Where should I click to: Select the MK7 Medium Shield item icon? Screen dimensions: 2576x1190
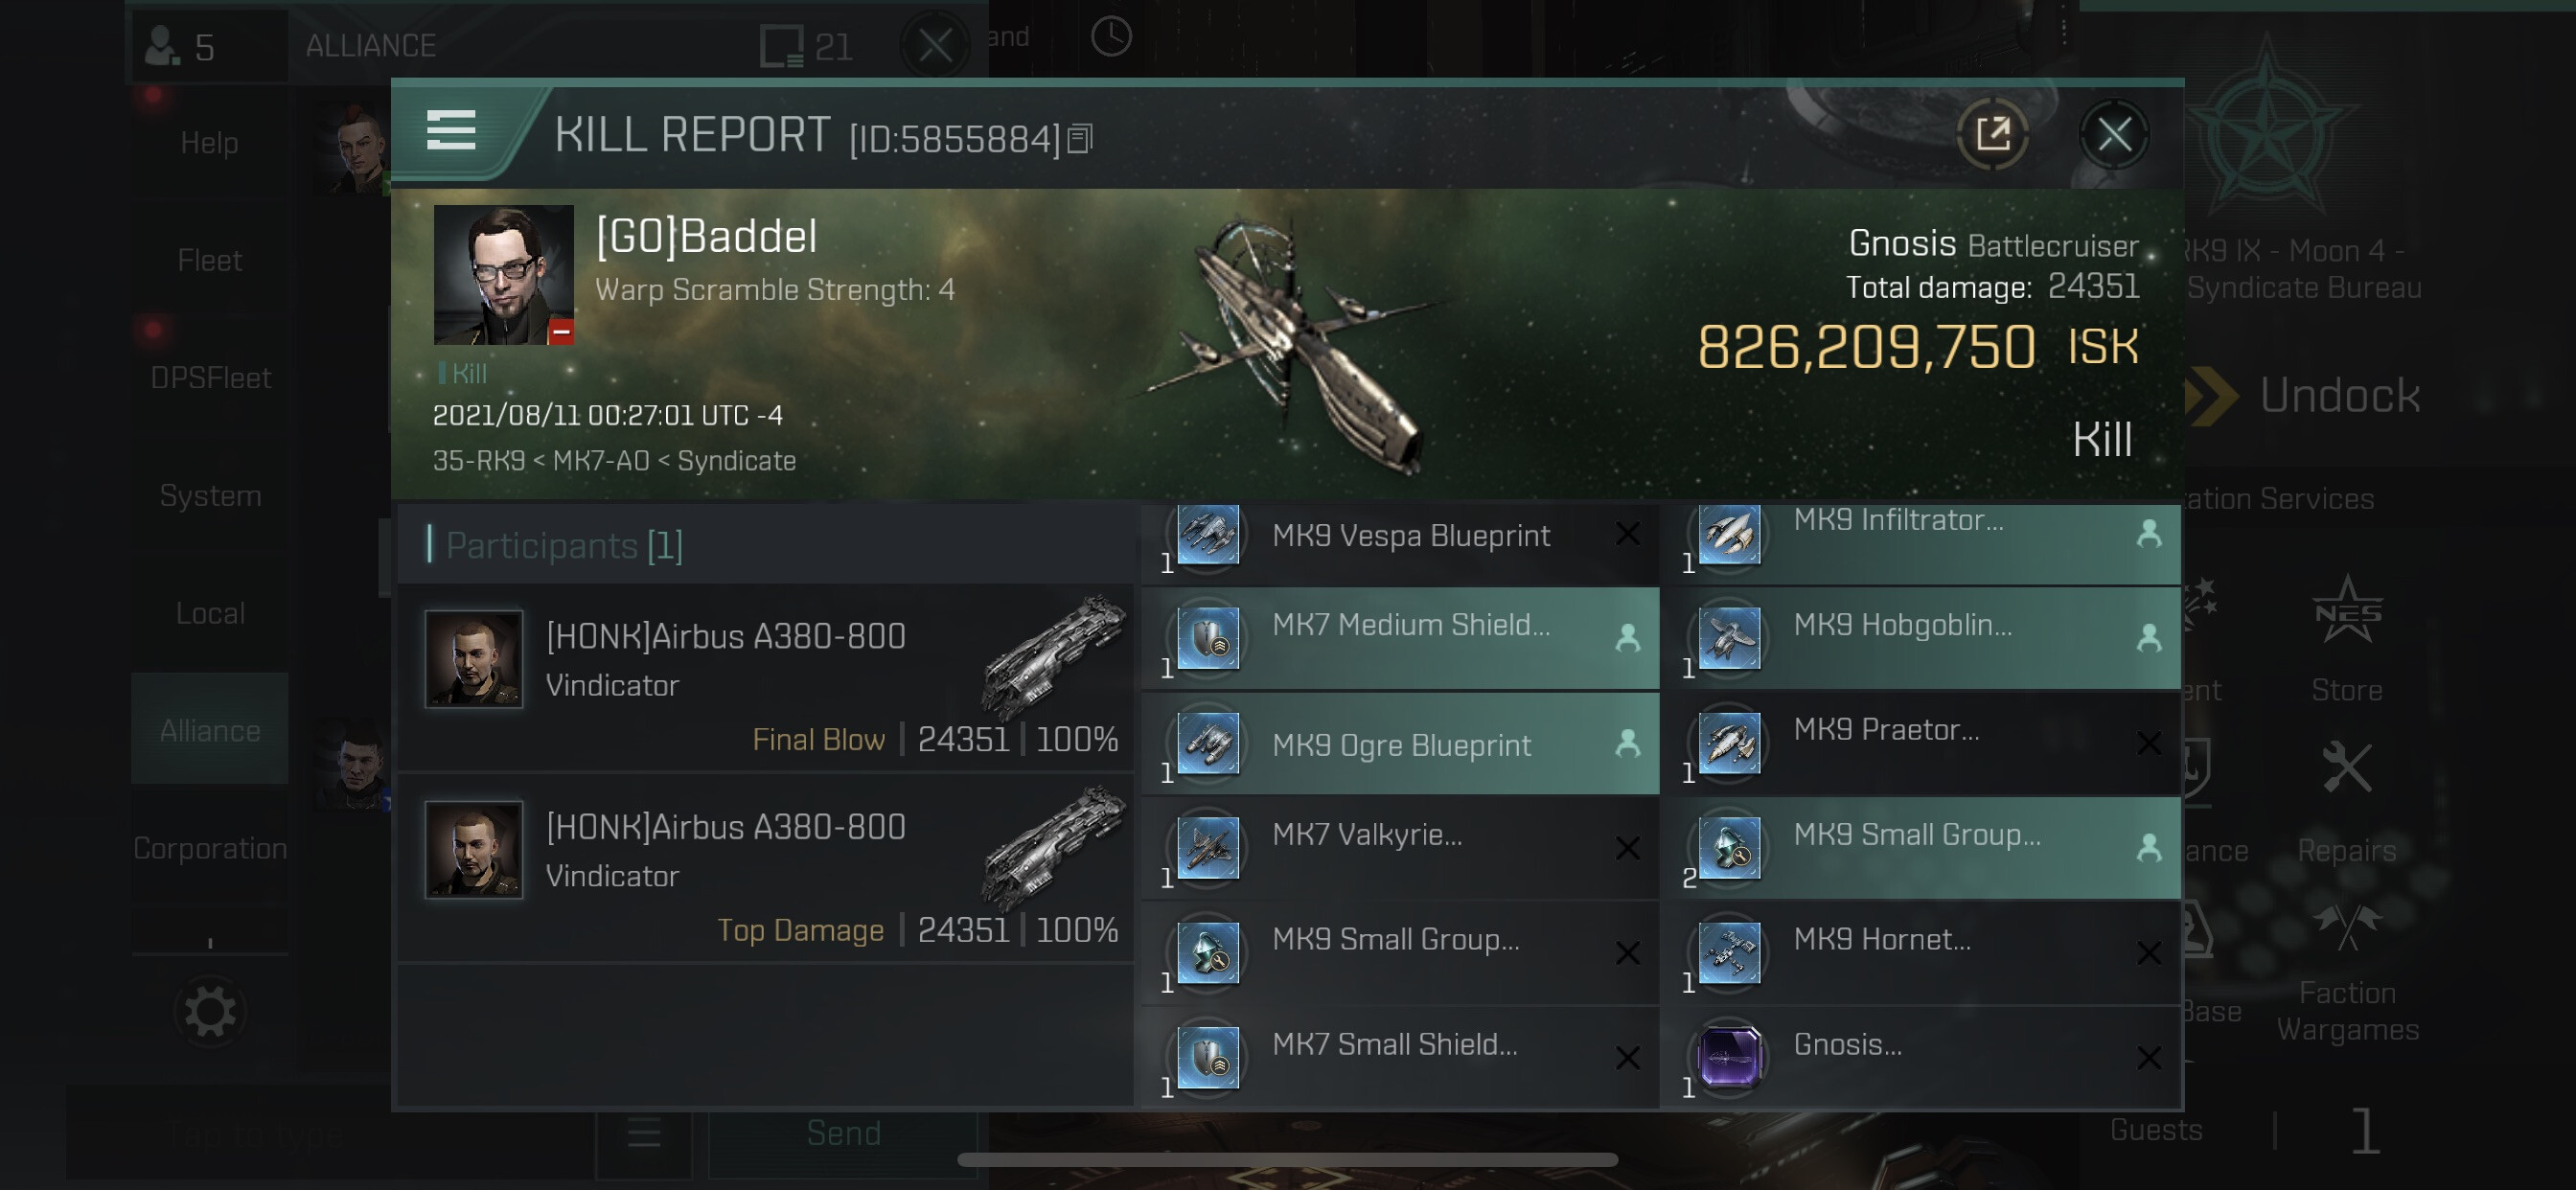coord(1208,637)
